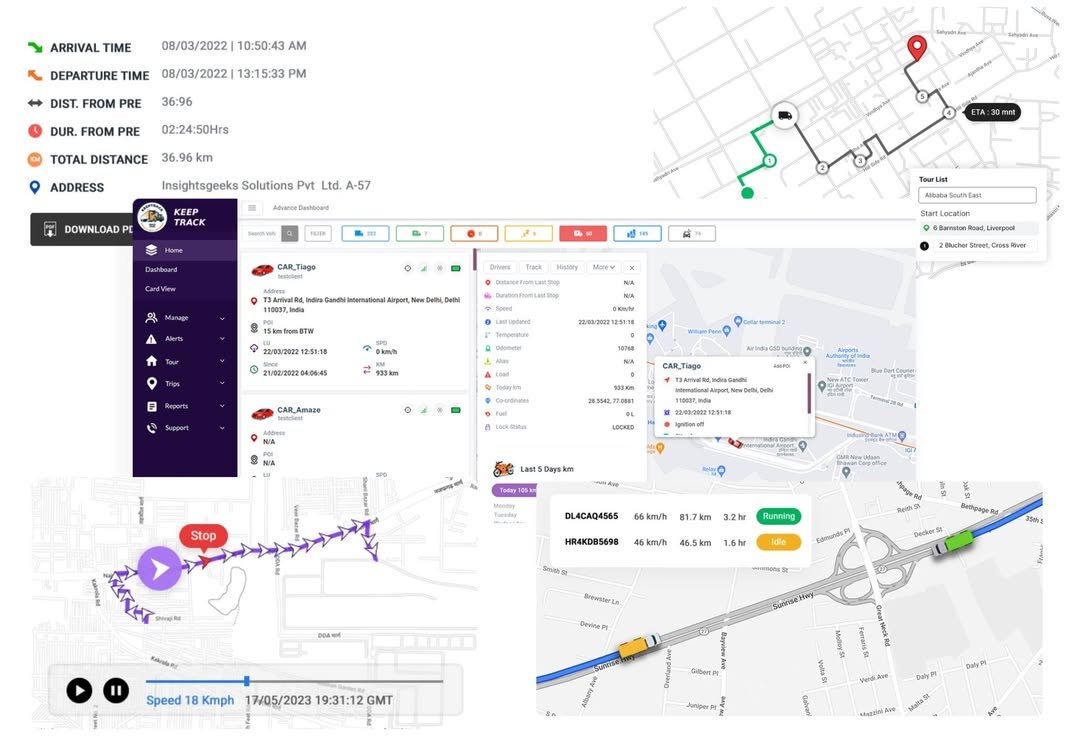Open the hamburger menu beside Advance Dashboard
1080x740 pixels.
tap(251, 208)
